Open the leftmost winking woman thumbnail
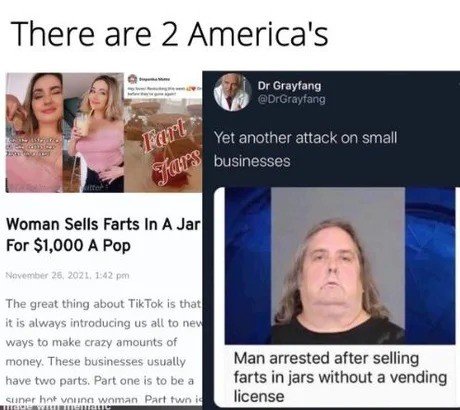Image resolution: width=460 pixels, height=410 pixels. tap(34, 132)
